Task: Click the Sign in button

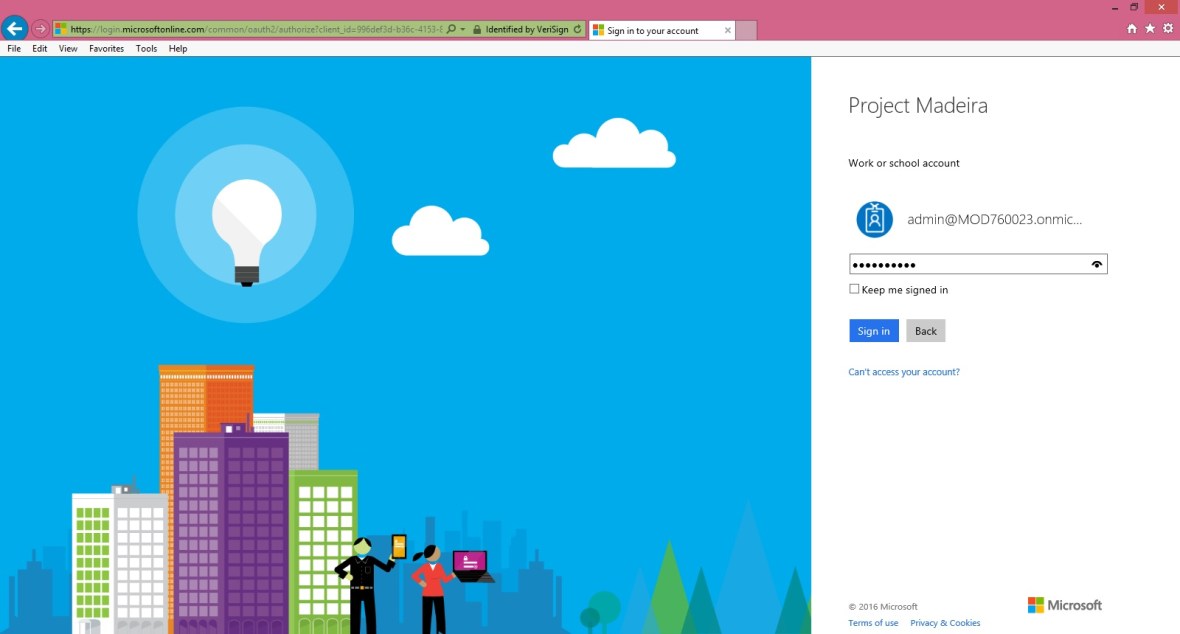Action: click(x=873, y=331)
